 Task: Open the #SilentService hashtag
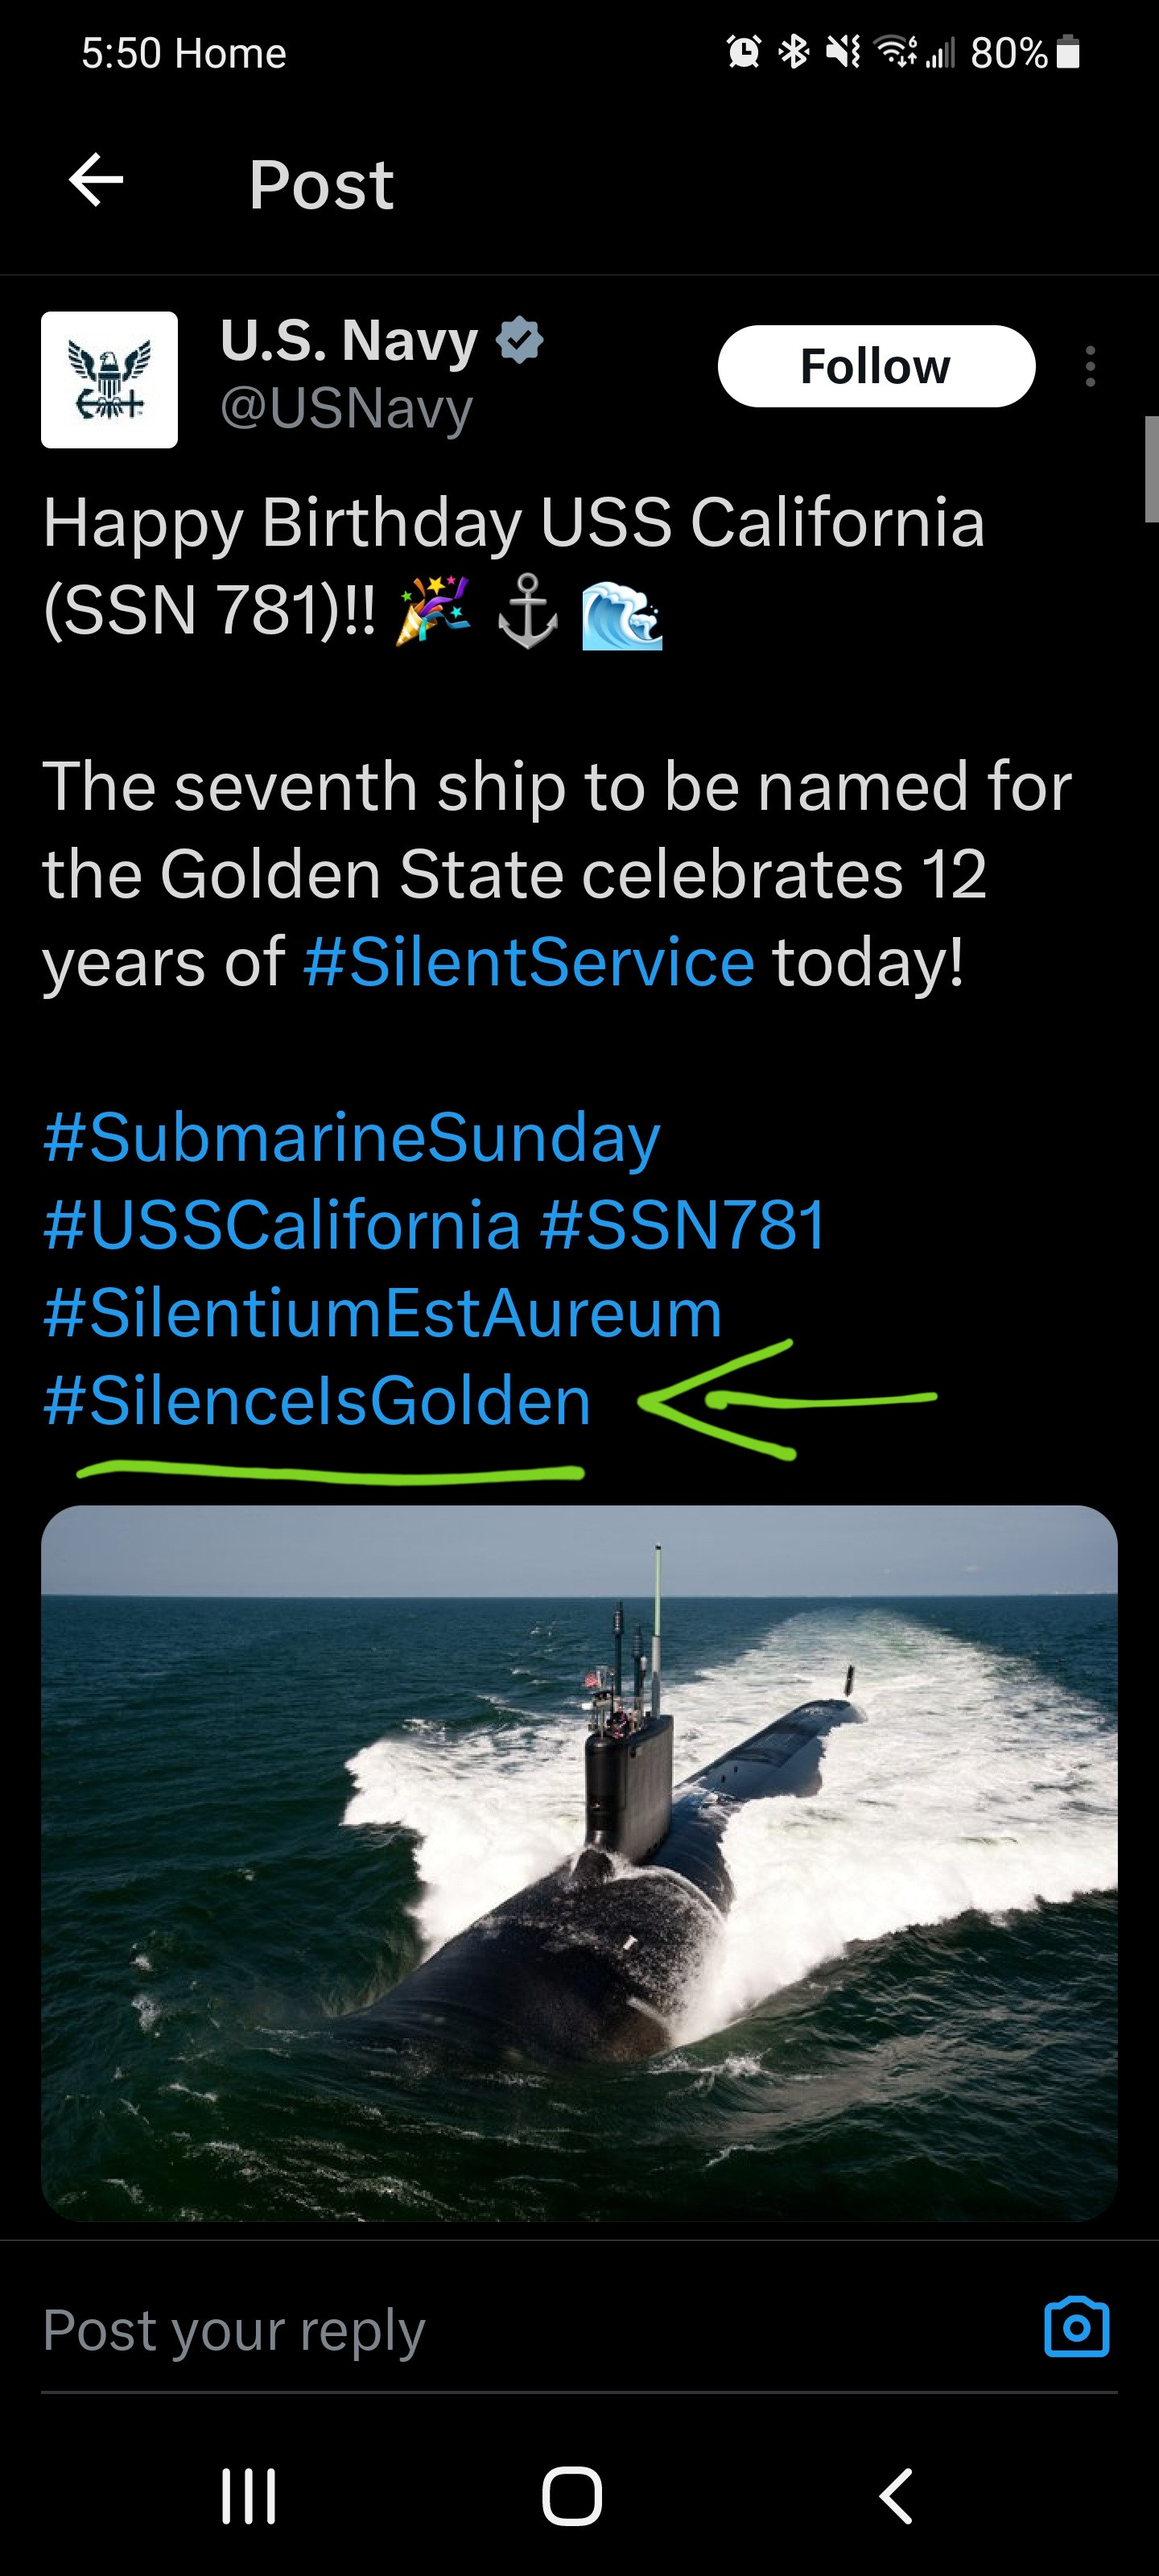pos(529,962)
